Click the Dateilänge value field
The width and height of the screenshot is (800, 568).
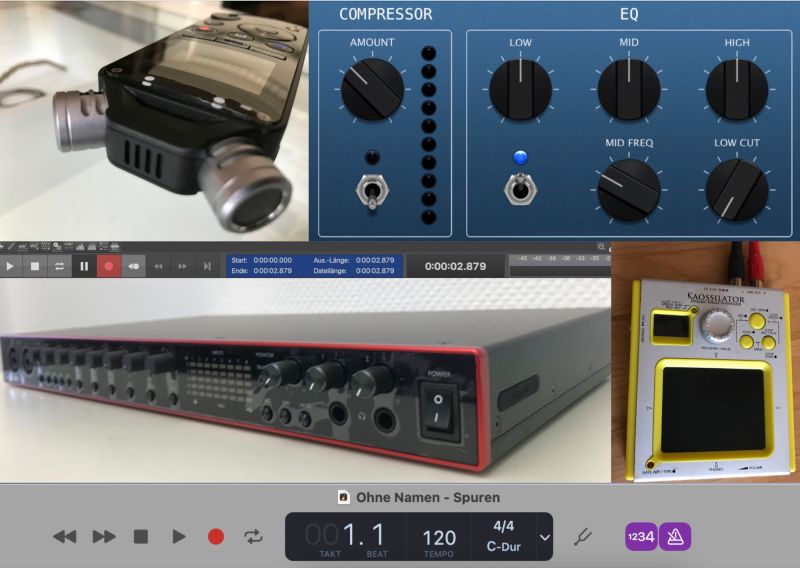375,271
